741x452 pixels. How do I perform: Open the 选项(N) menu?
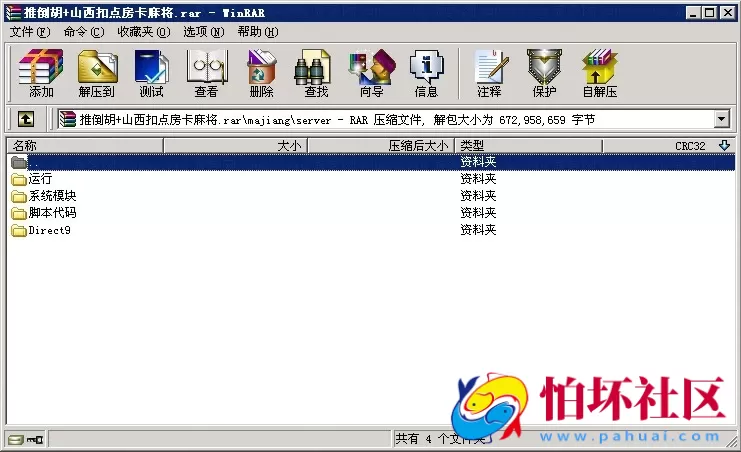tap(204, 32)
